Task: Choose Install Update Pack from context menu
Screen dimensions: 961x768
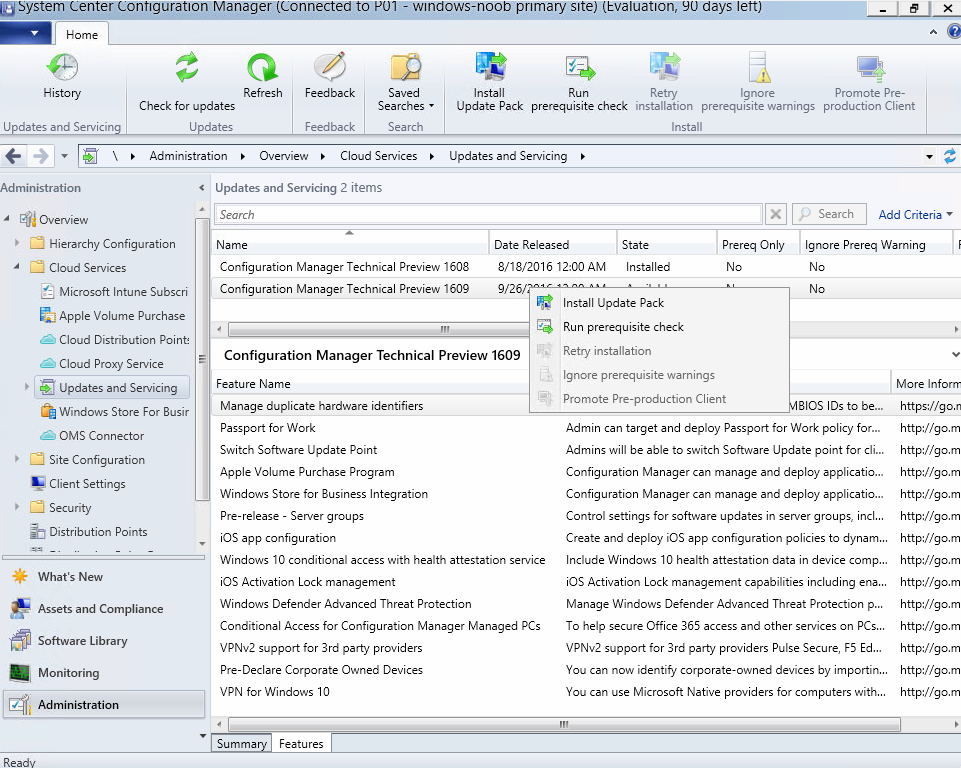Action: (659, 303)
